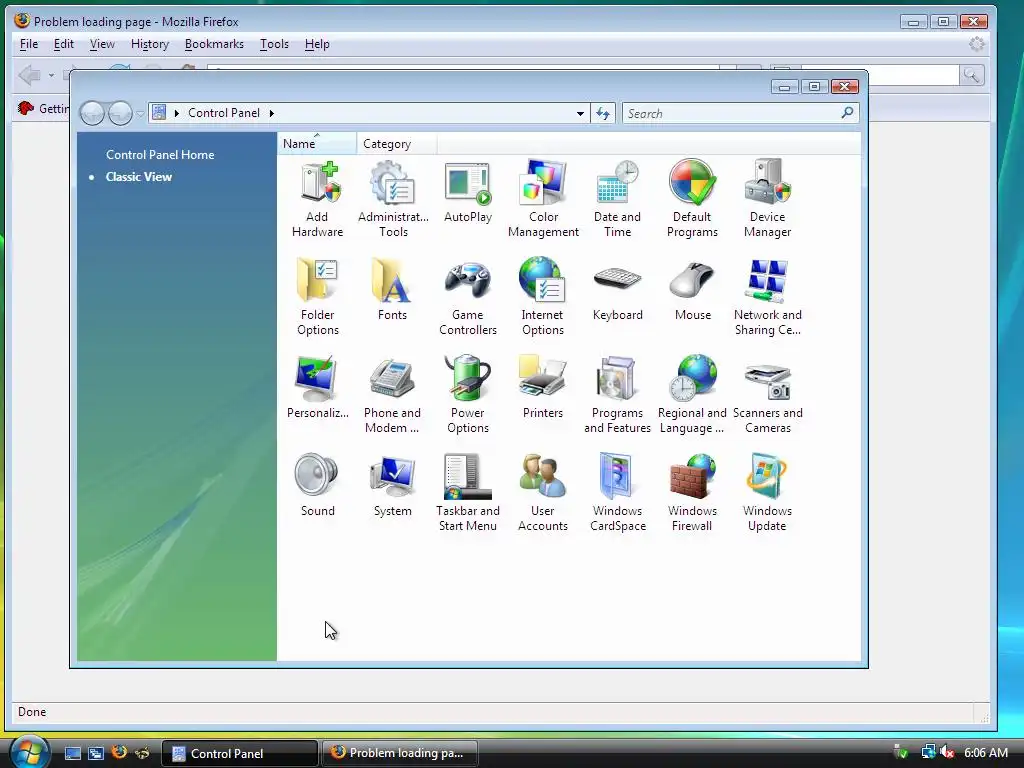Open Internet Options
The width and height of the screenshot is (1024, 768).
542,297
